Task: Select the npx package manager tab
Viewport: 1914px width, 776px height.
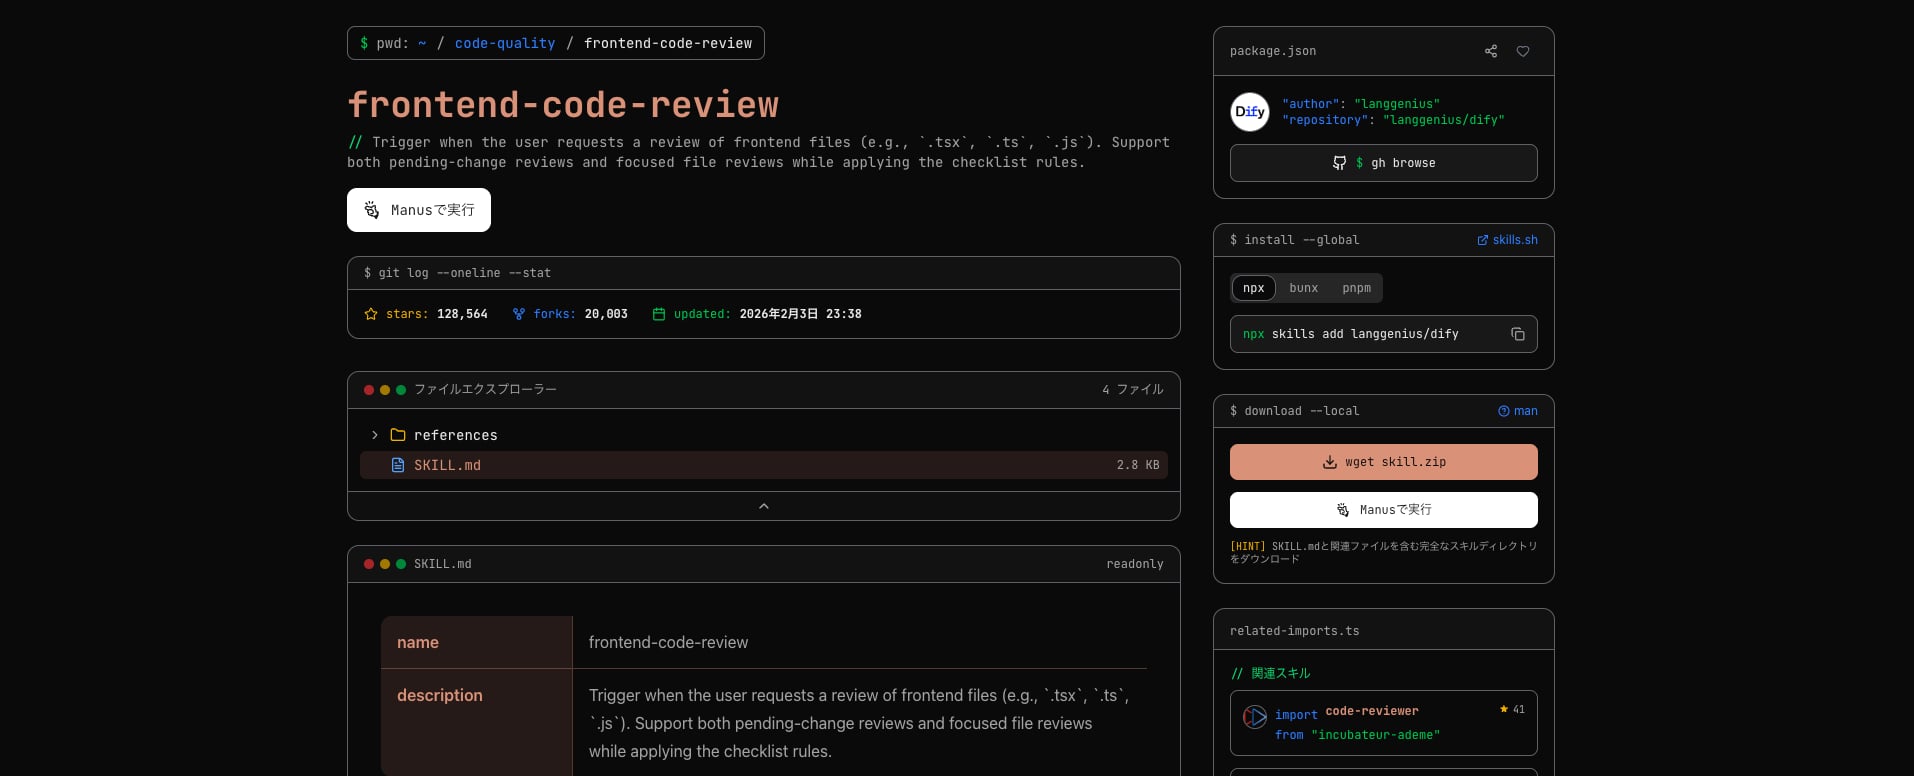Action: point(1253,288)
